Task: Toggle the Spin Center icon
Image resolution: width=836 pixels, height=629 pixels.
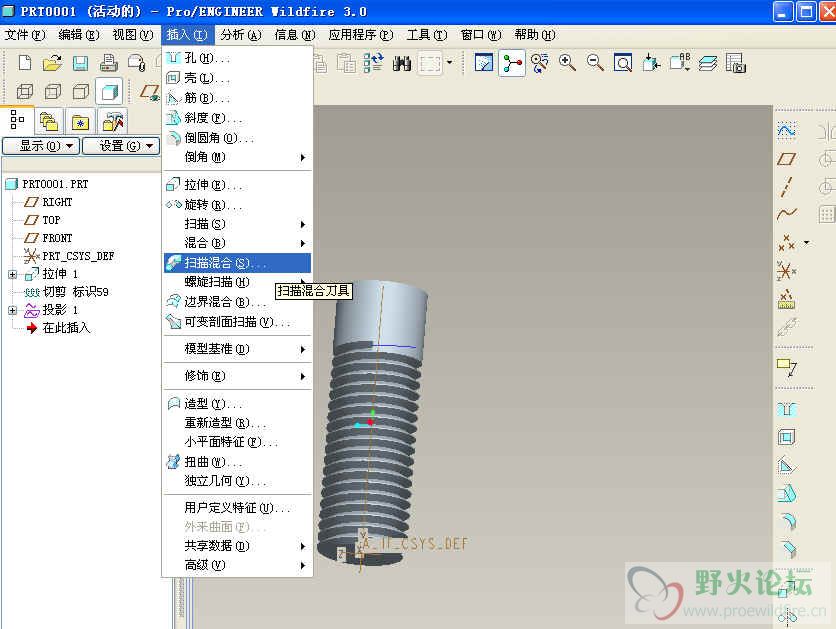Action: click(x=512, y=63)
